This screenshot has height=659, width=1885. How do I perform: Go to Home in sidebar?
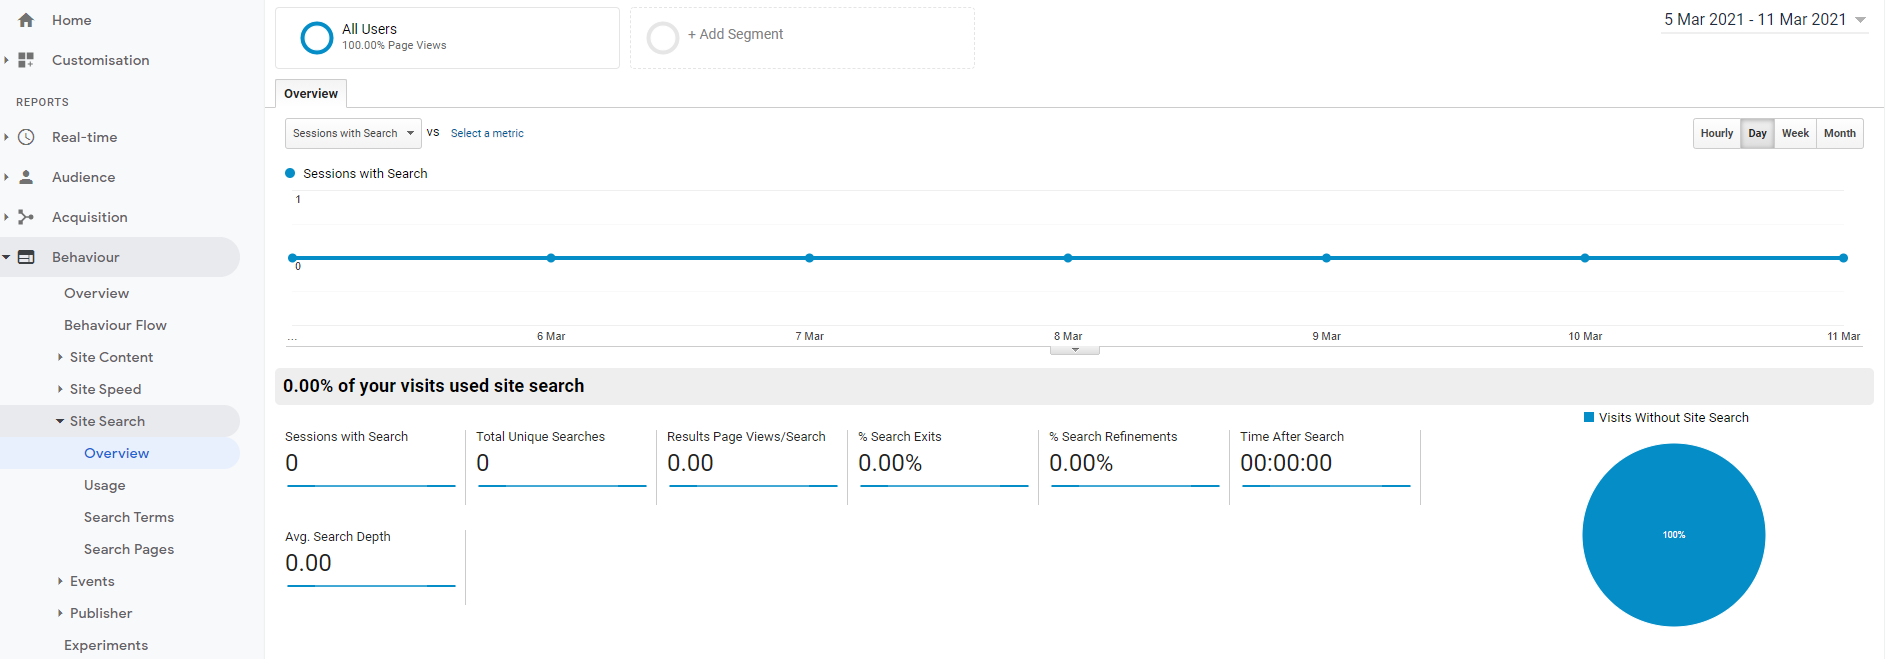pos(71,20)
